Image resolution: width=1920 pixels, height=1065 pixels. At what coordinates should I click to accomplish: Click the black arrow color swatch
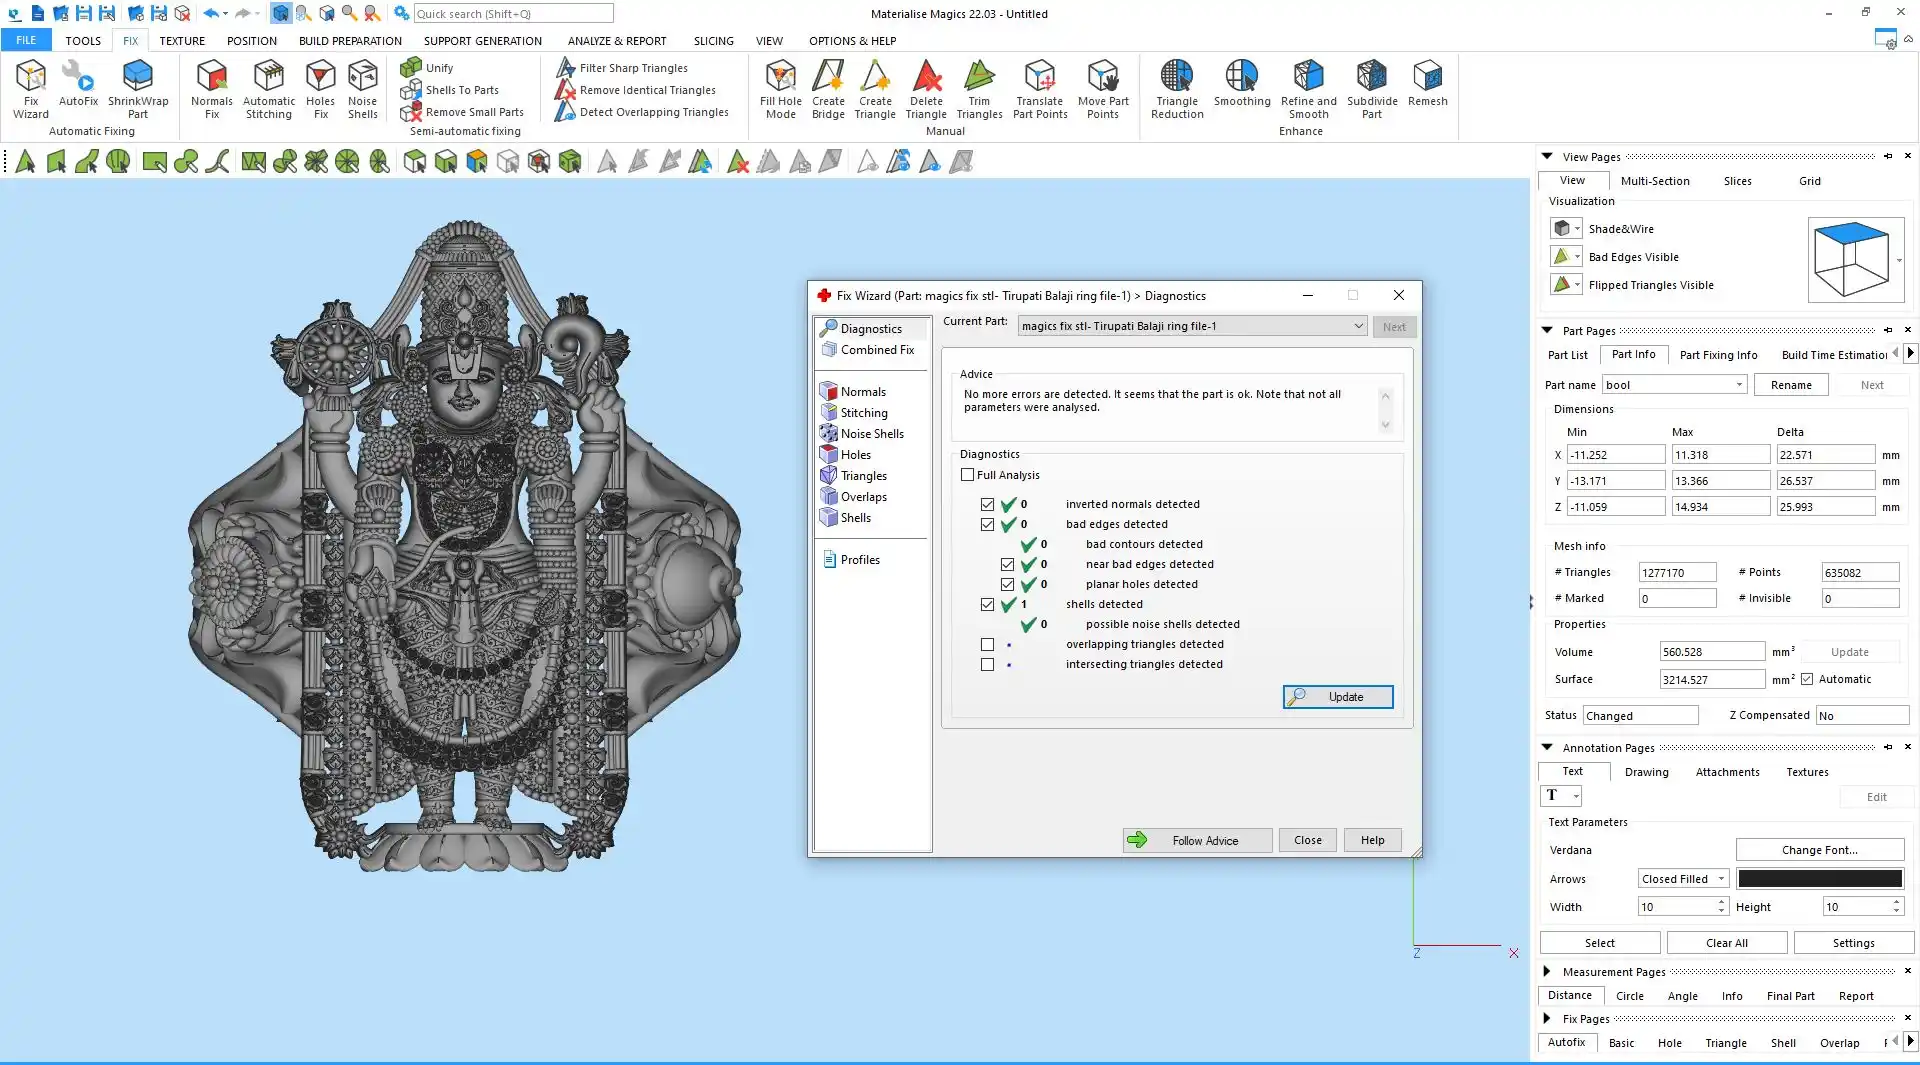click(1819, 879)
